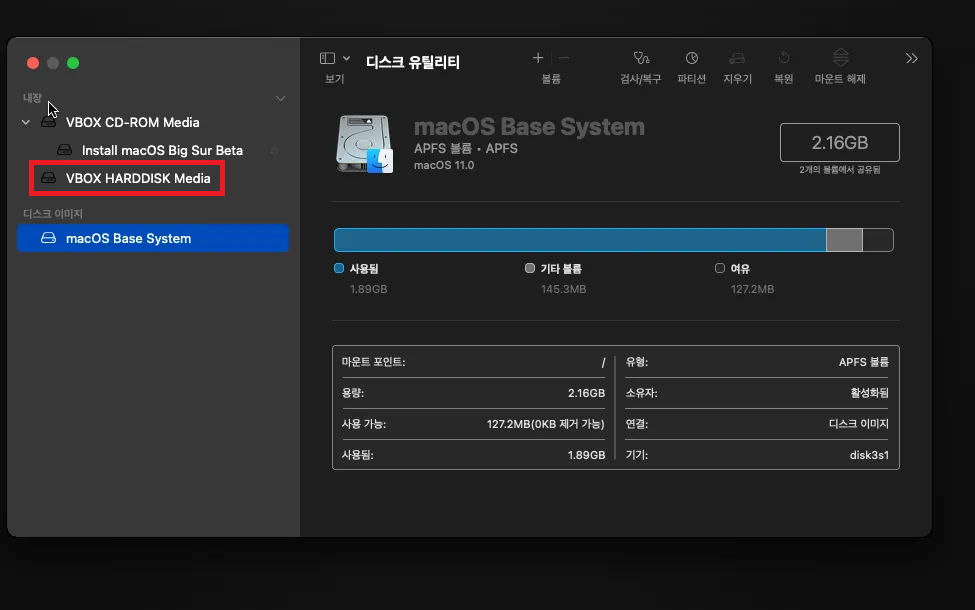Screen dimensions: 975x610
Task: Click the 'APFS 볼륨 • APFS' subtitle
Action: point(466,149)
